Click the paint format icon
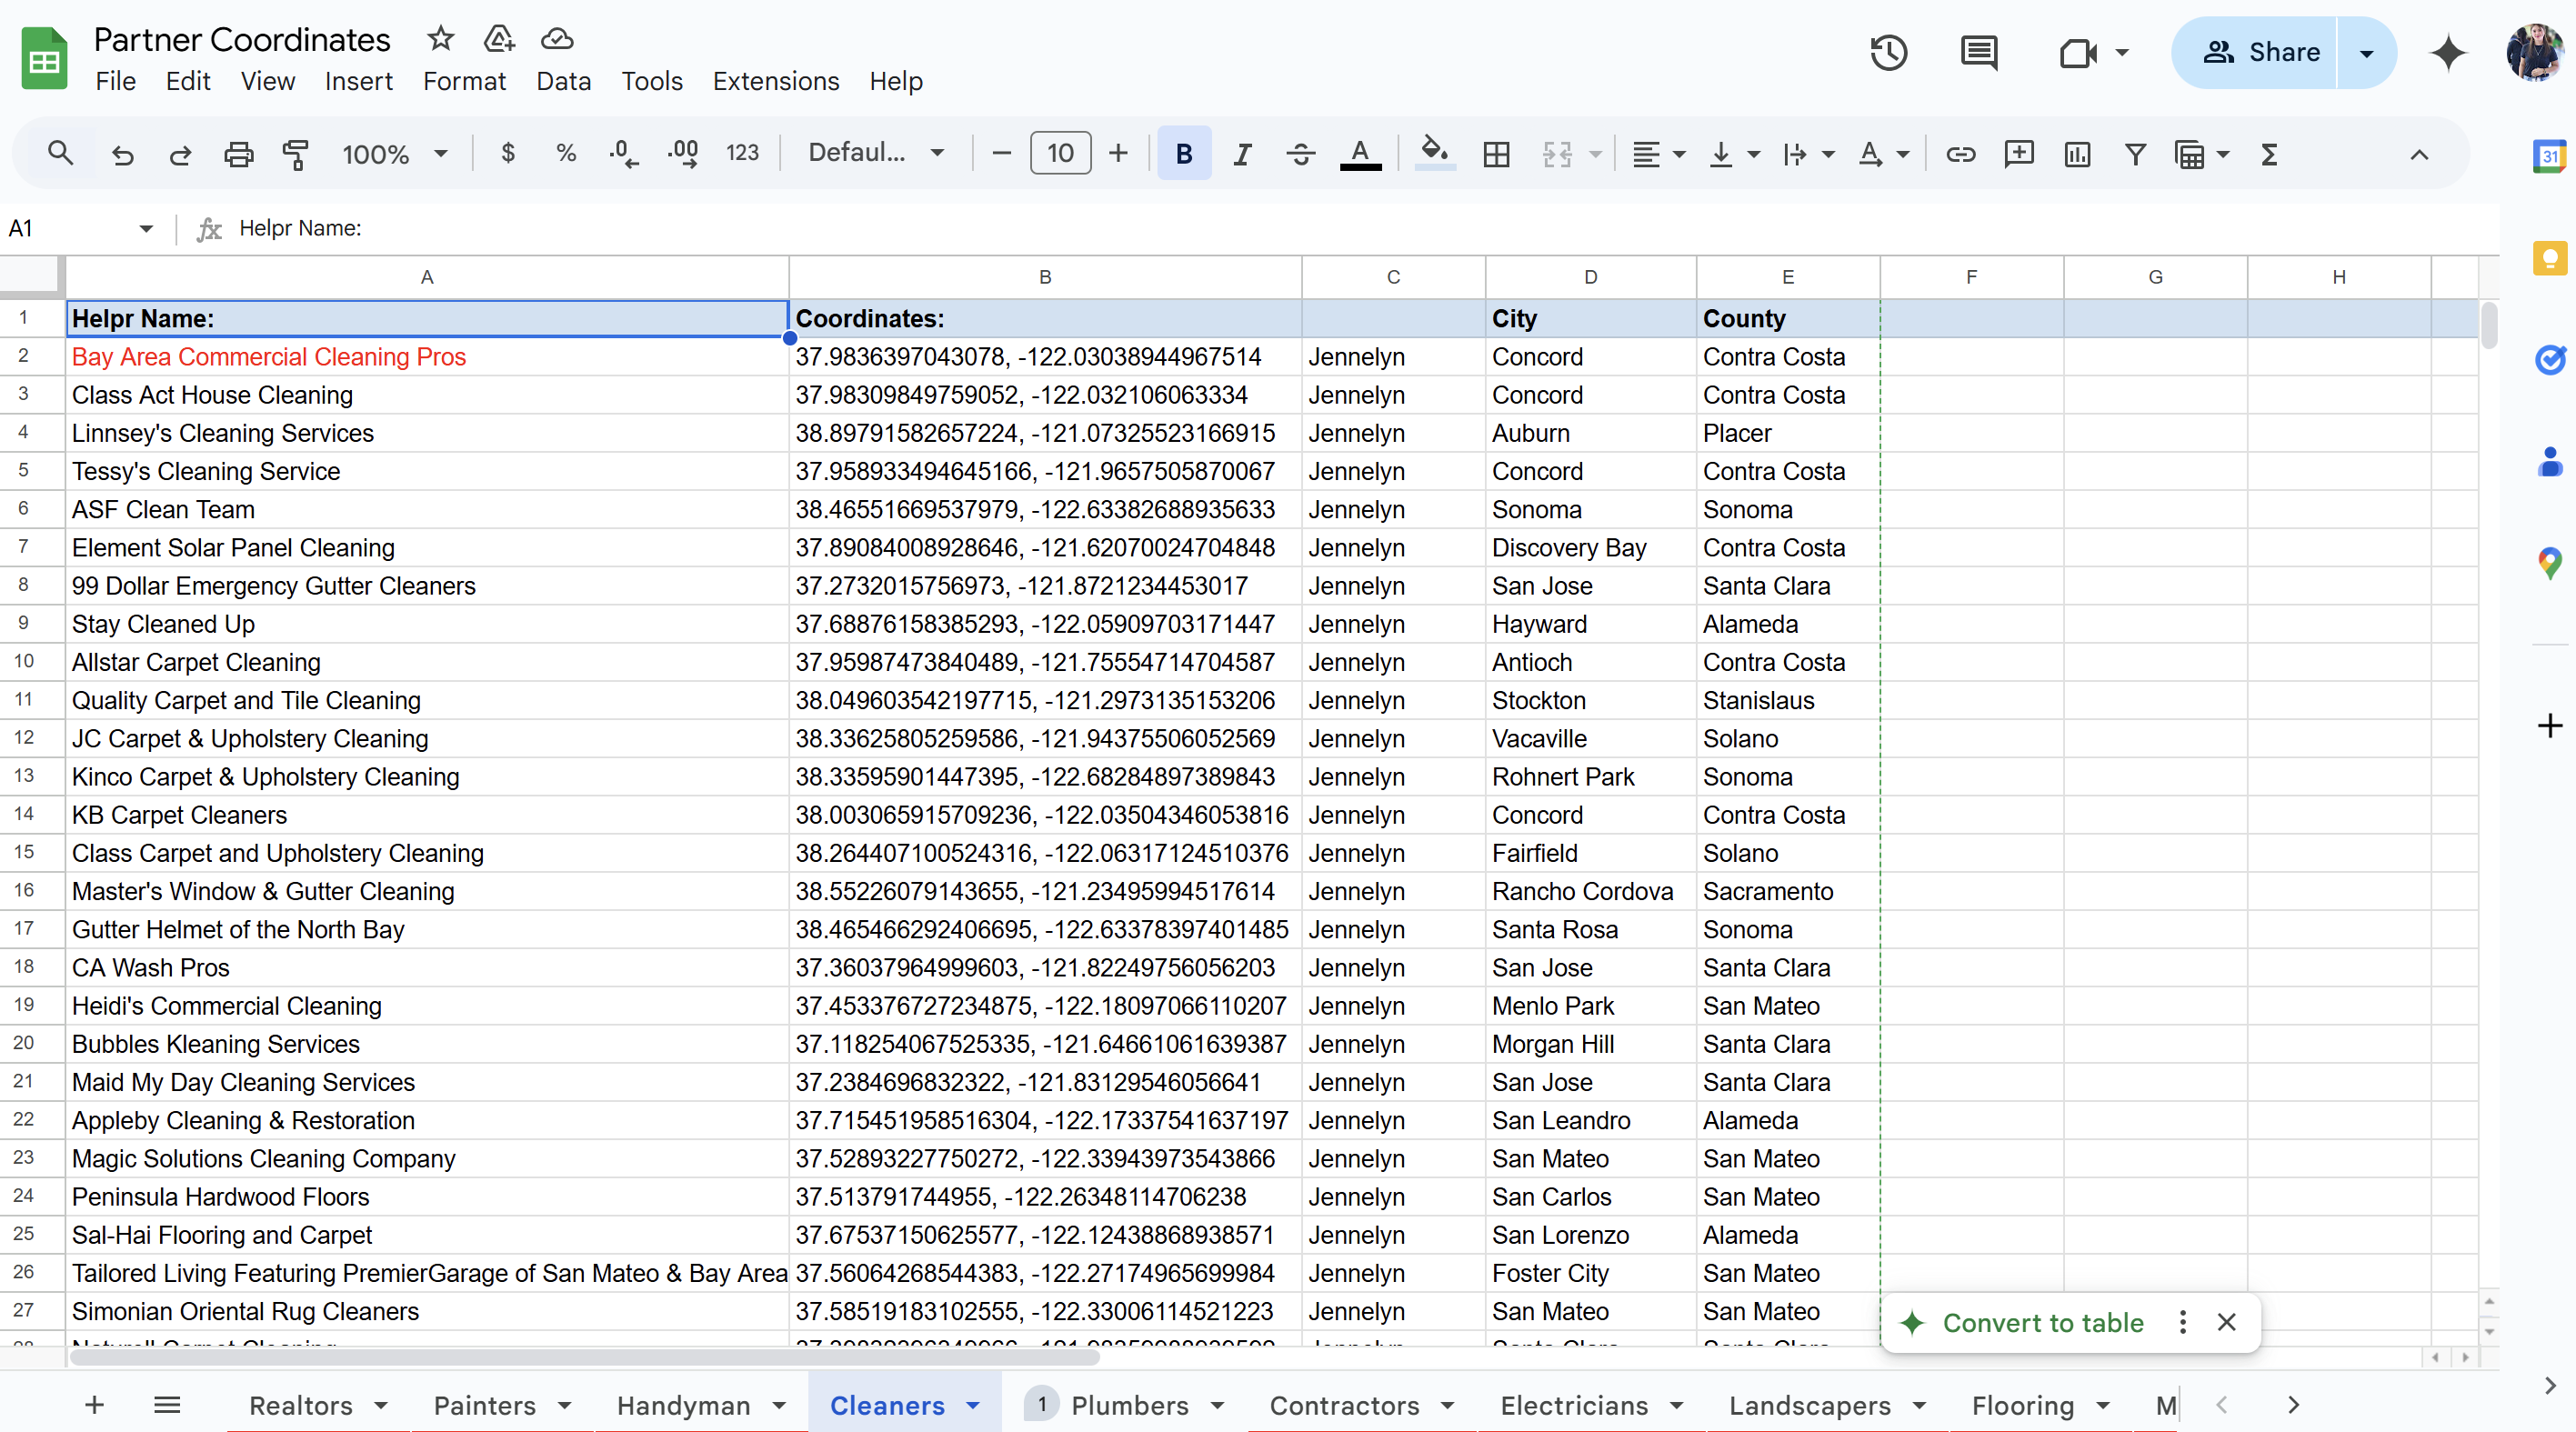The width and height of the screenshot is (2576, 1432). pos(296,154)
